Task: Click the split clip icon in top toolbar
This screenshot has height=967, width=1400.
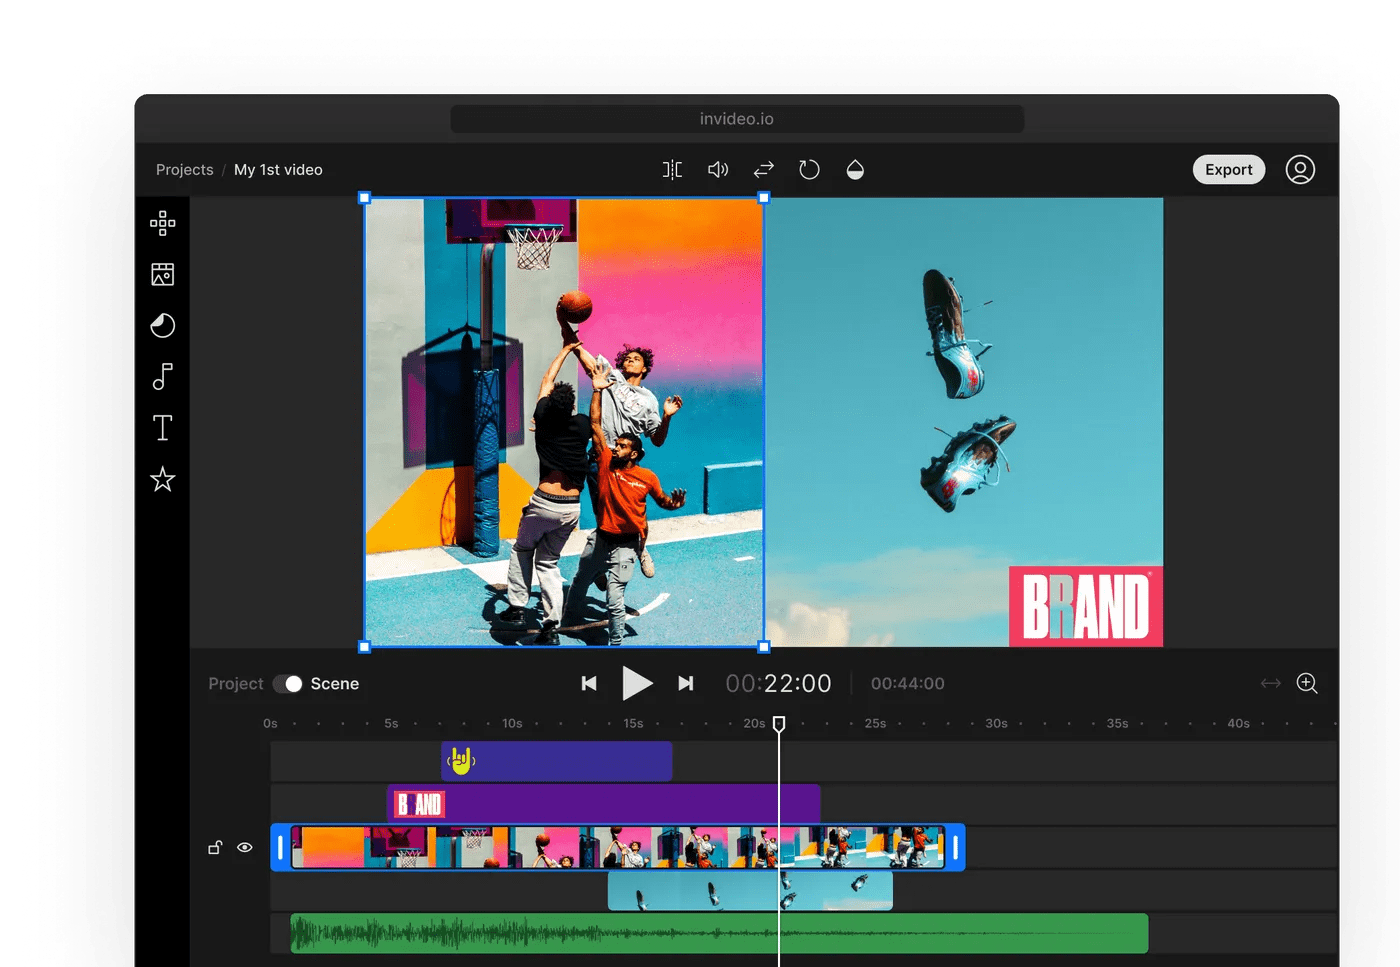Action: [673, 170]
